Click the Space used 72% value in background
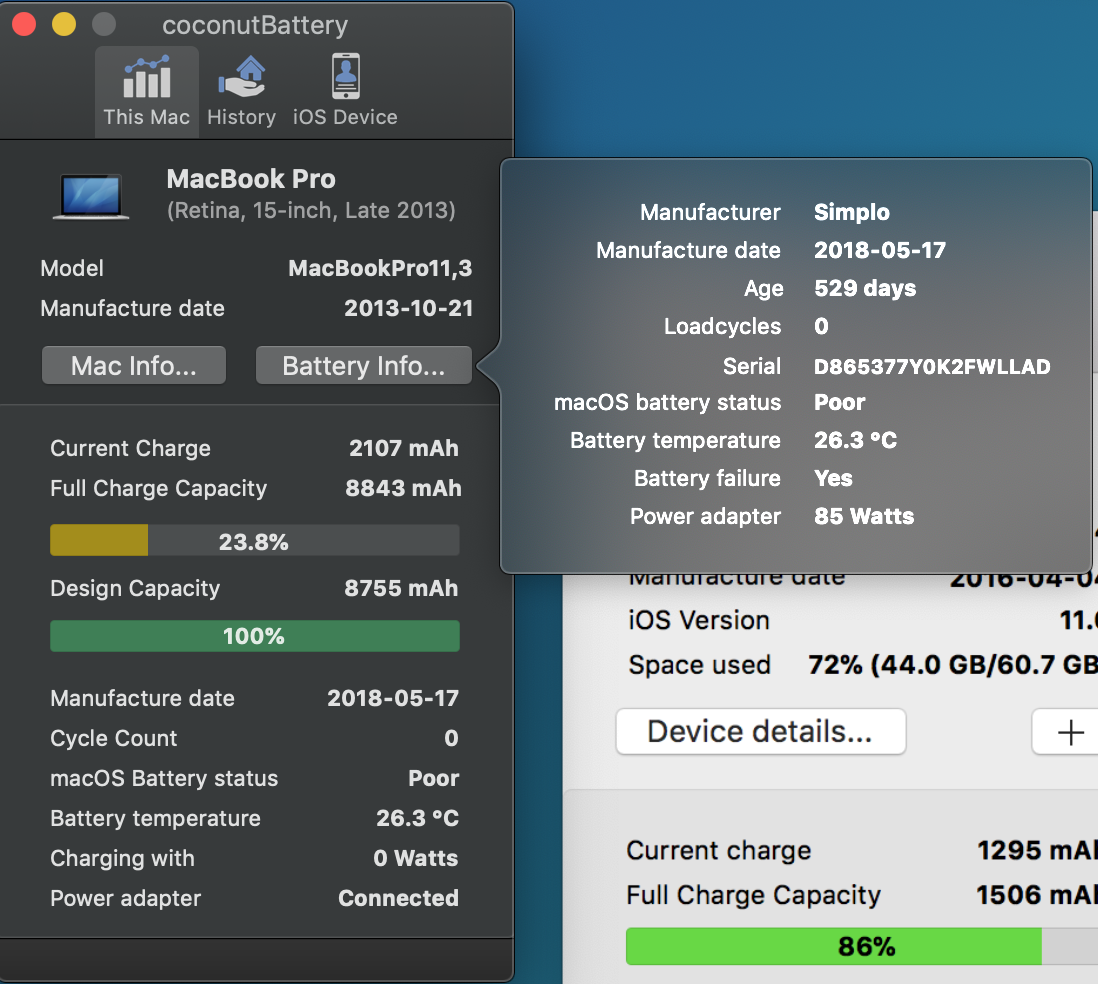 tap(952, 665)
